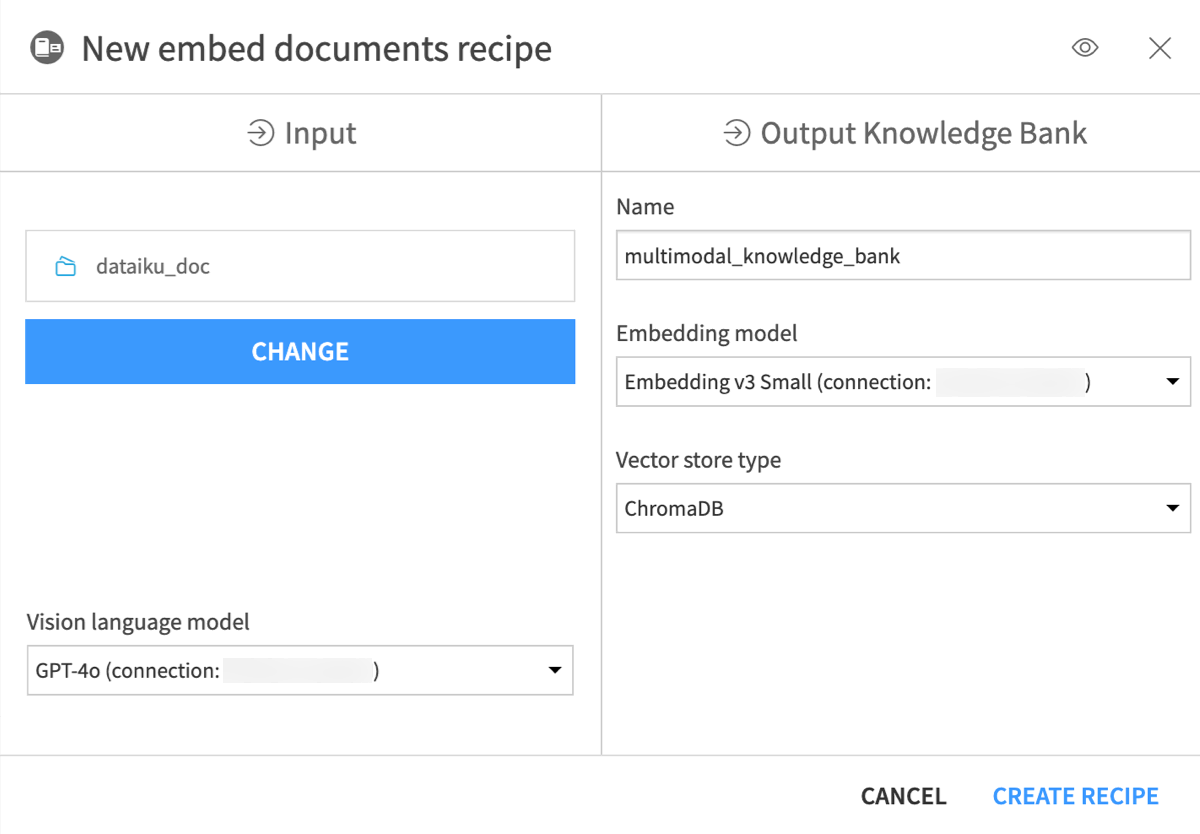
Task: Open the Vision language model dropdown
Action: click(x=300, y=670)
